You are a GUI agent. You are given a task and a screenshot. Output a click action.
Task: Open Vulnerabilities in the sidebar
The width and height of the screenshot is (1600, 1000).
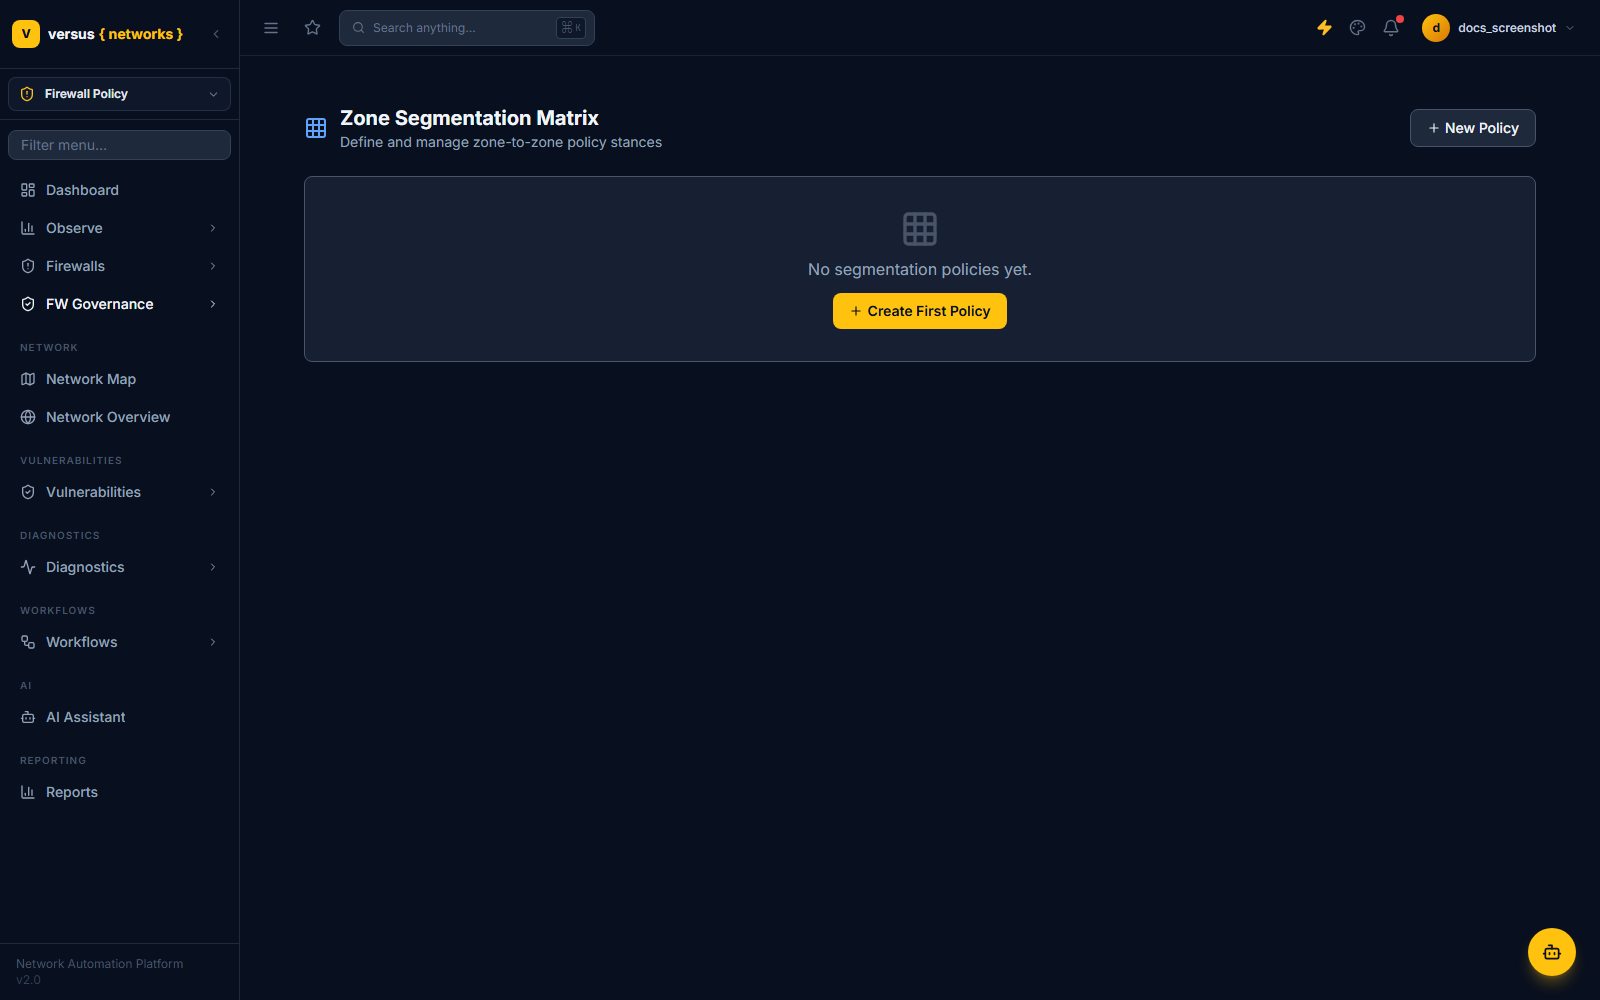(119, 492)
